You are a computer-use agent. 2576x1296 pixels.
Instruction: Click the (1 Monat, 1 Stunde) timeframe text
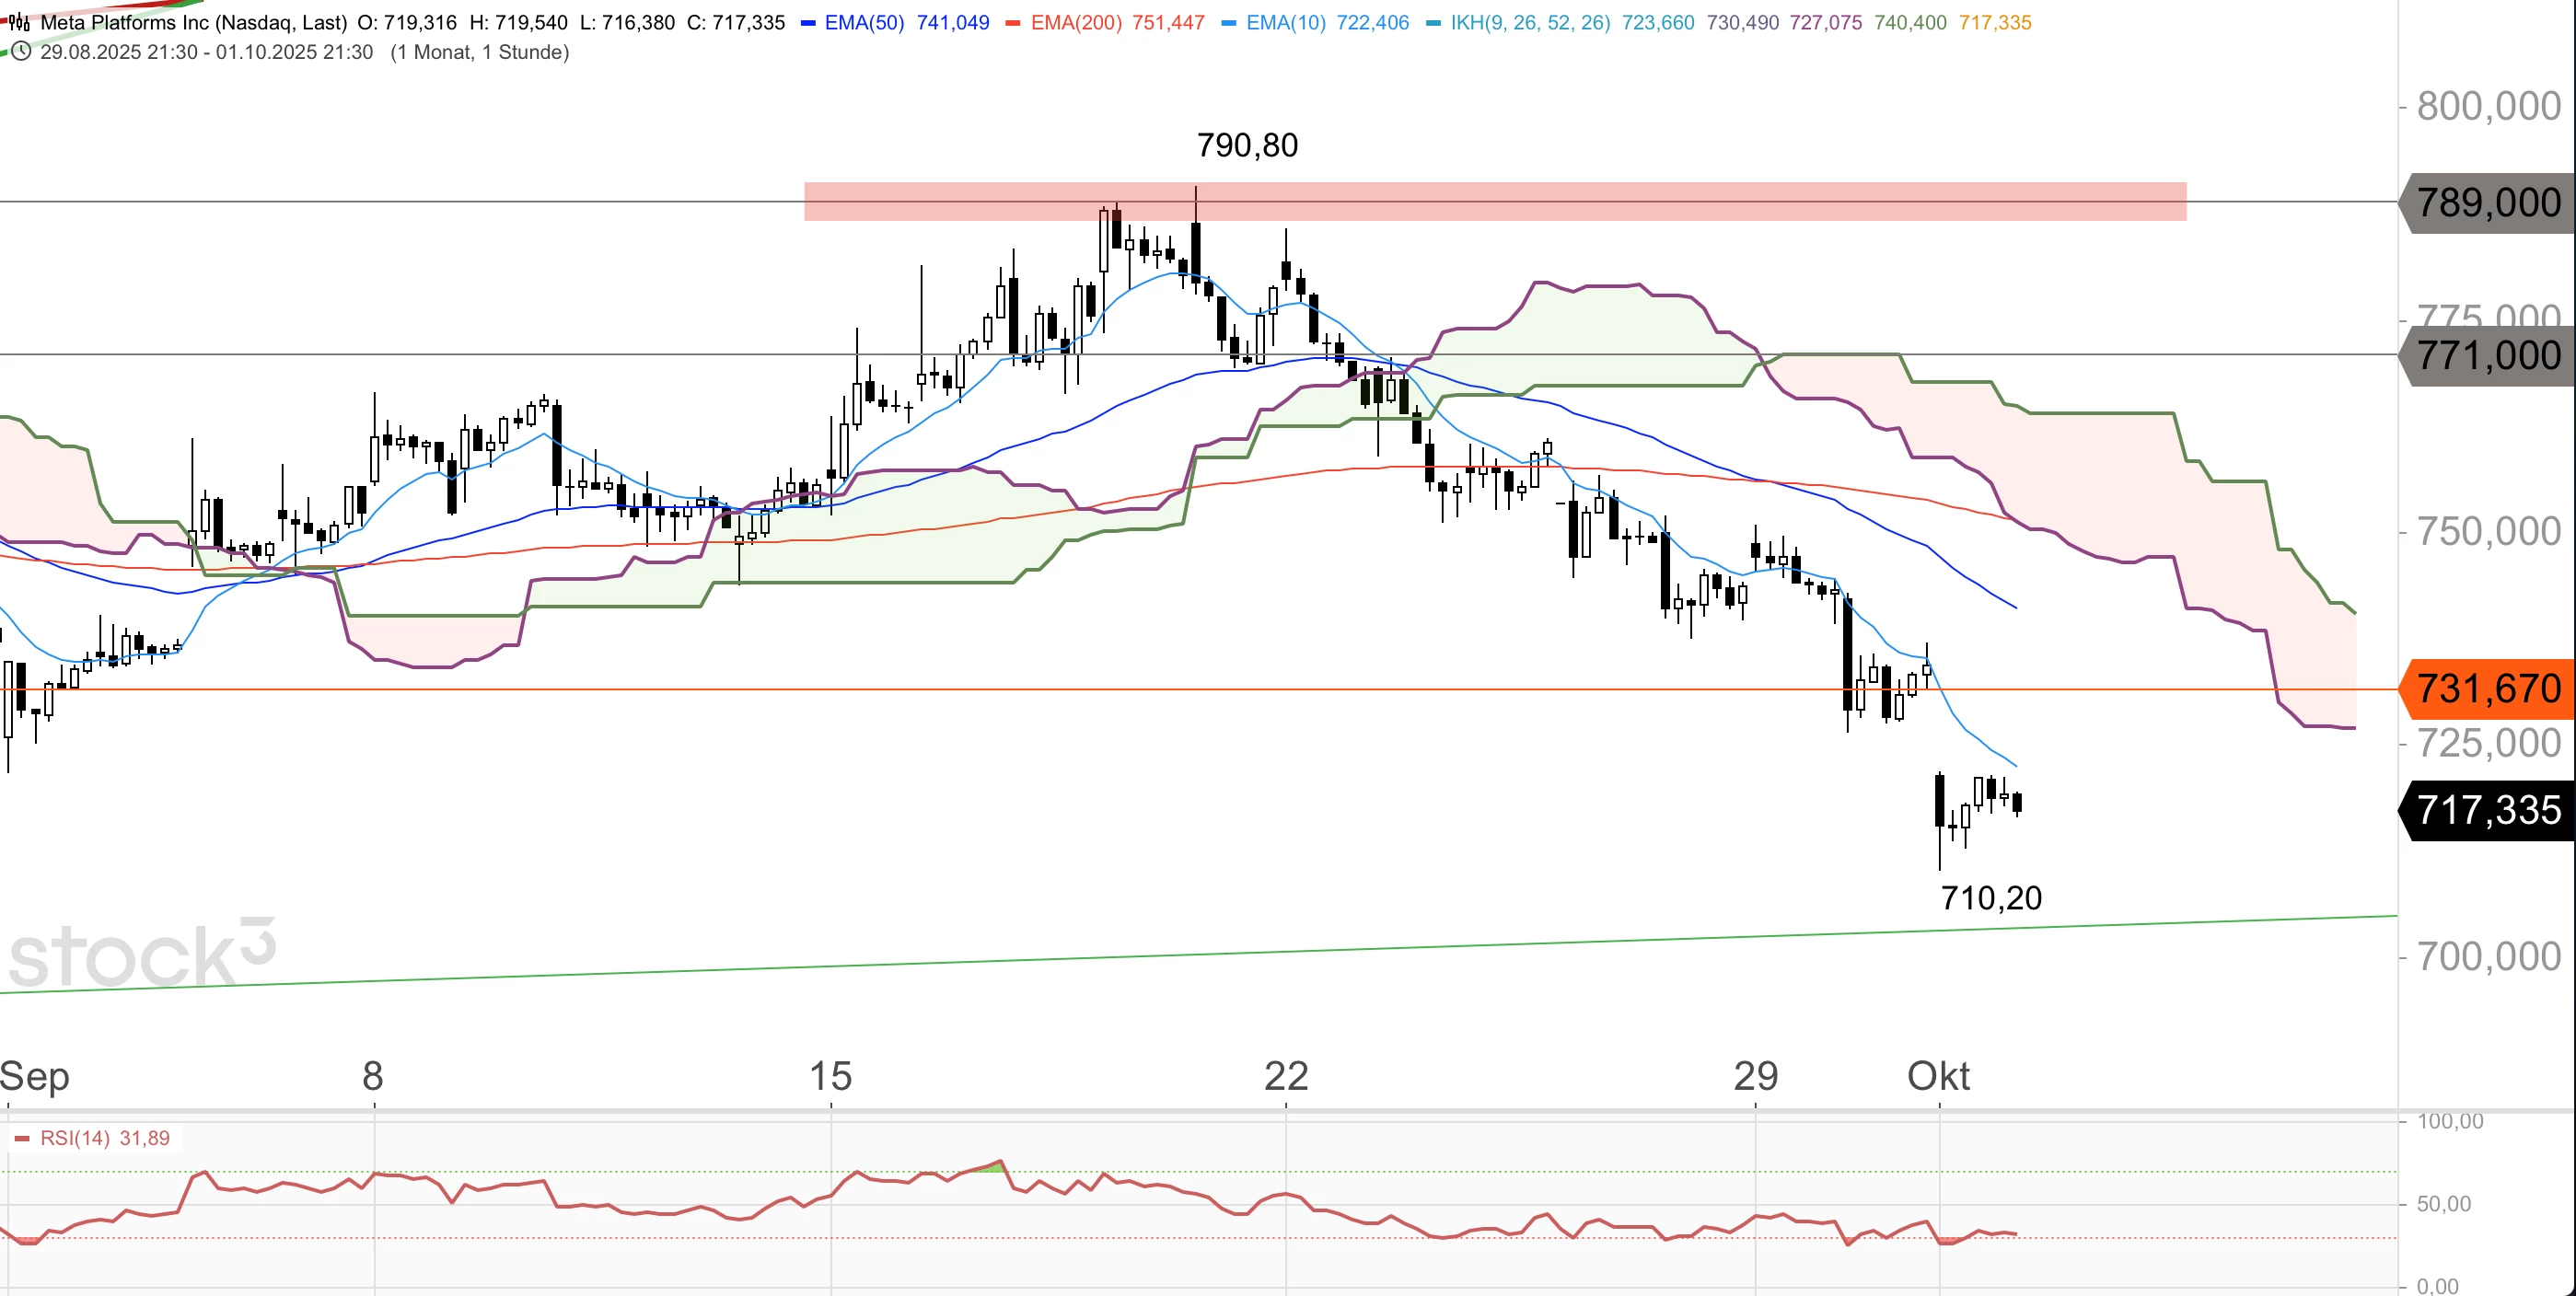point(479,52)
